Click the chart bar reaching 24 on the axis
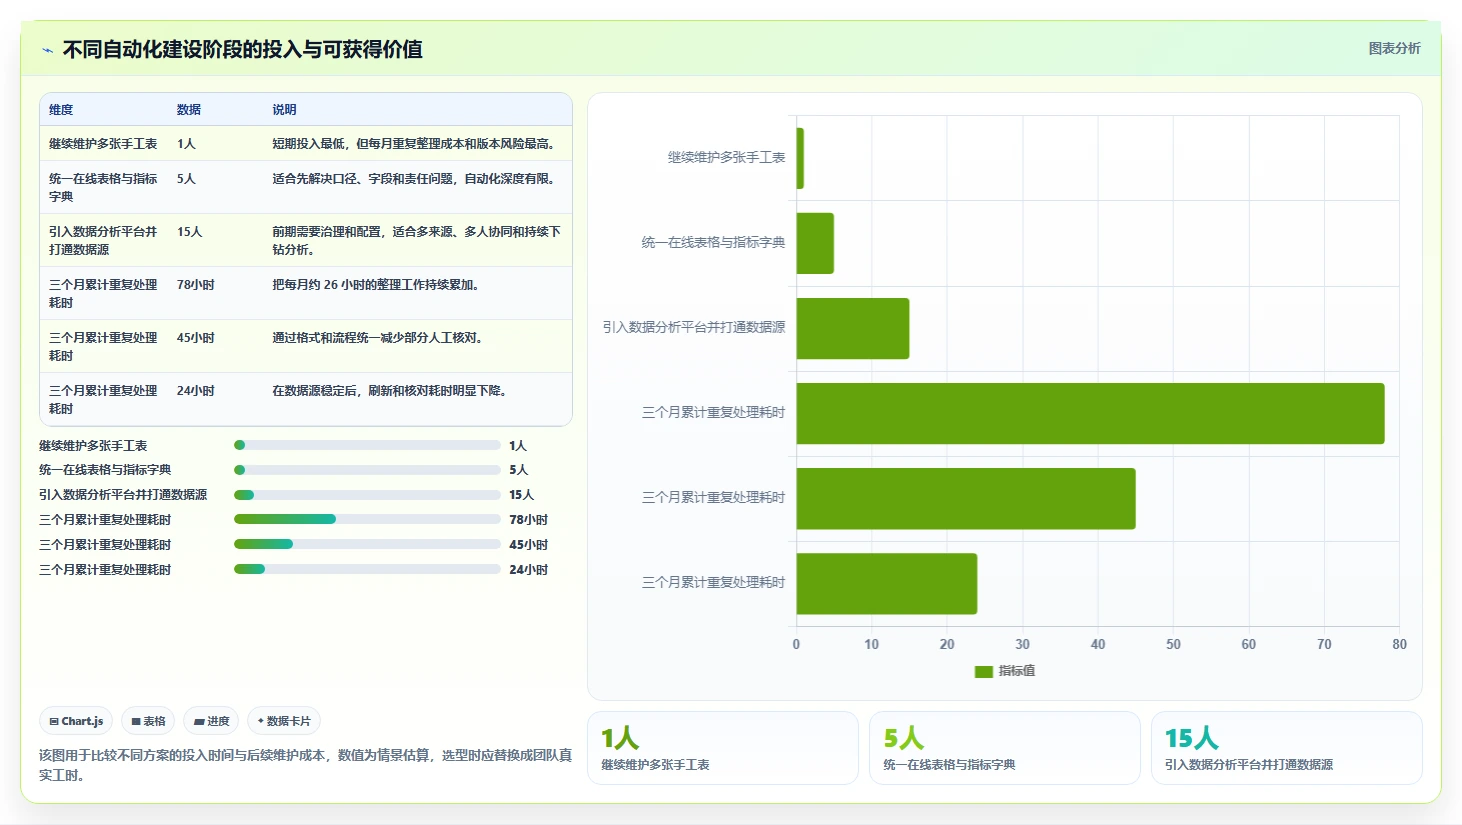The width and height of the screenshot is (1462, 825). coord(887,583)
